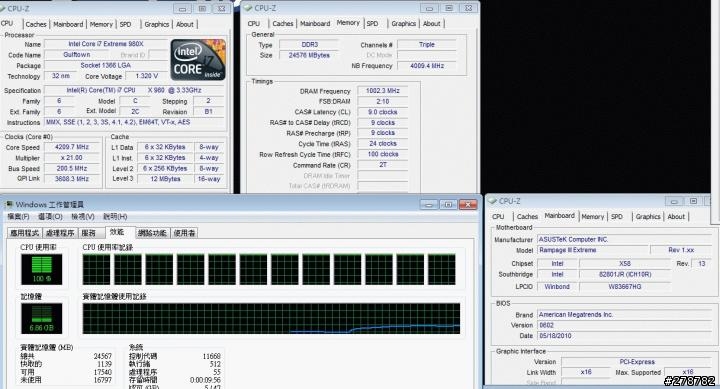The width and height of the screenshot is (720, 389).
Task: Click the DRAM Frequency value field
Action: 382,91
